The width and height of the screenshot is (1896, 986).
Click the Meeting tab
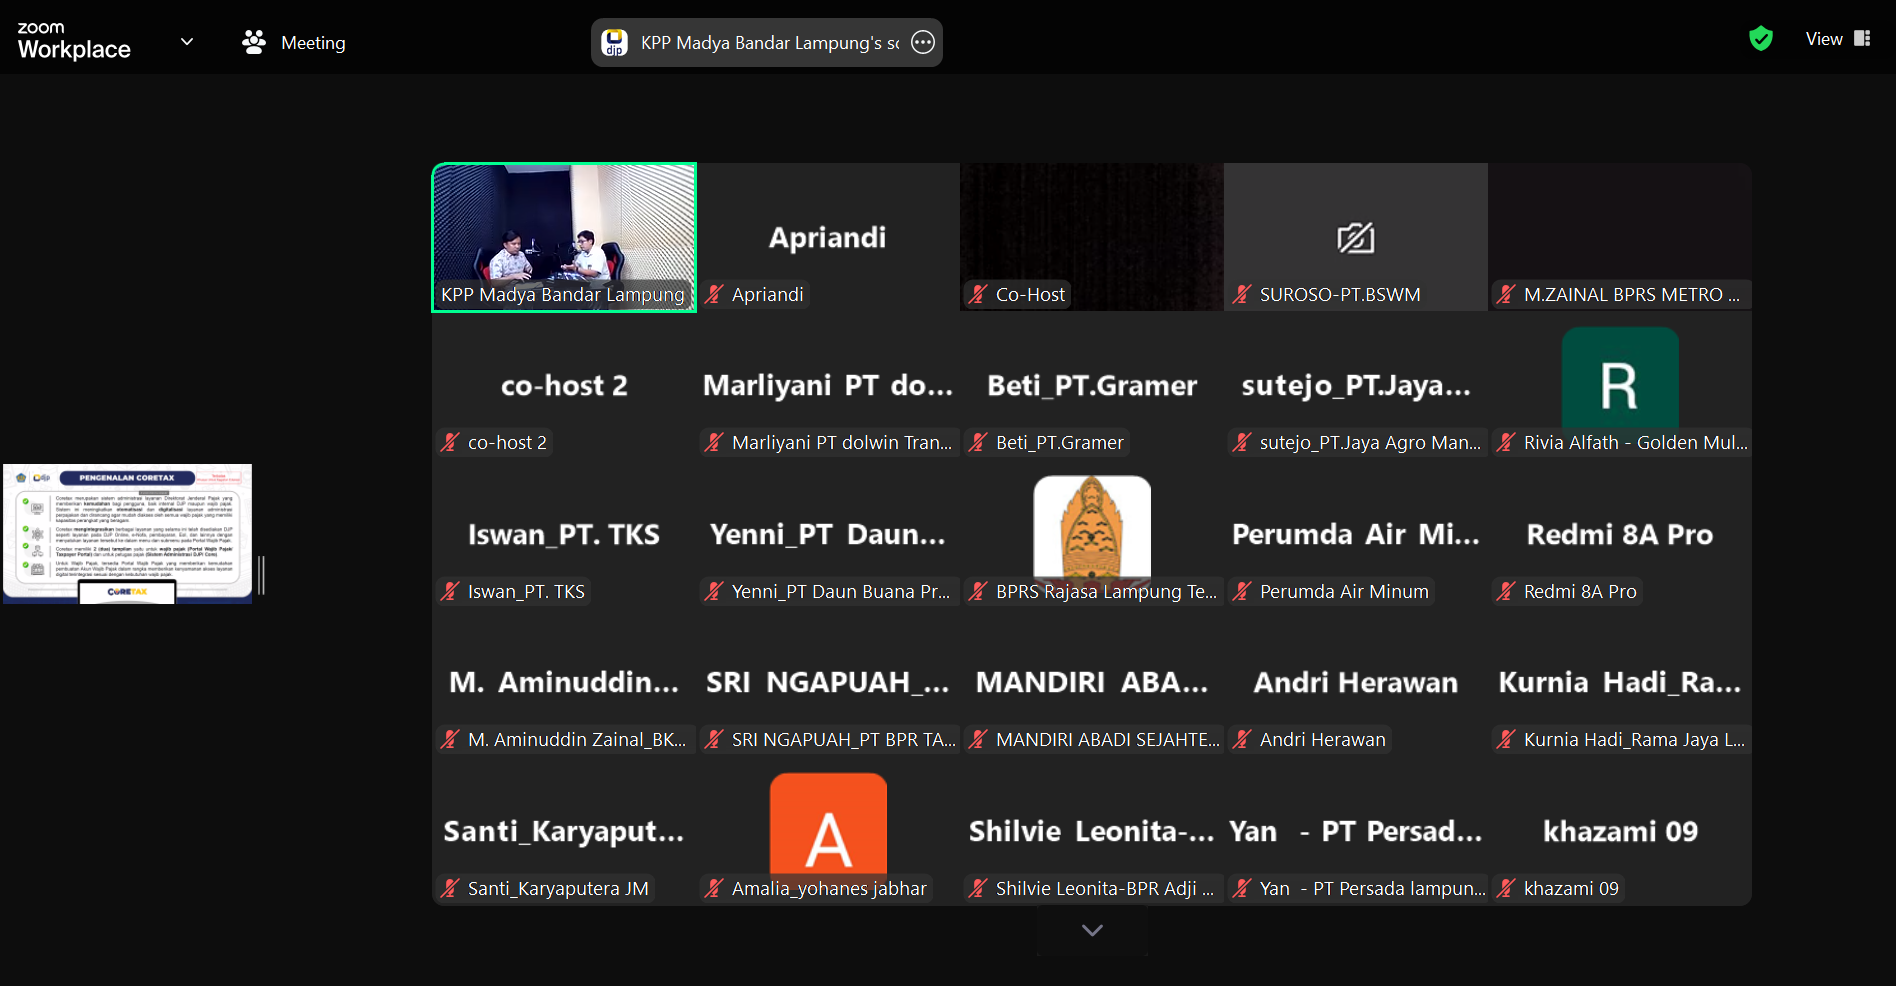[312, 43]
